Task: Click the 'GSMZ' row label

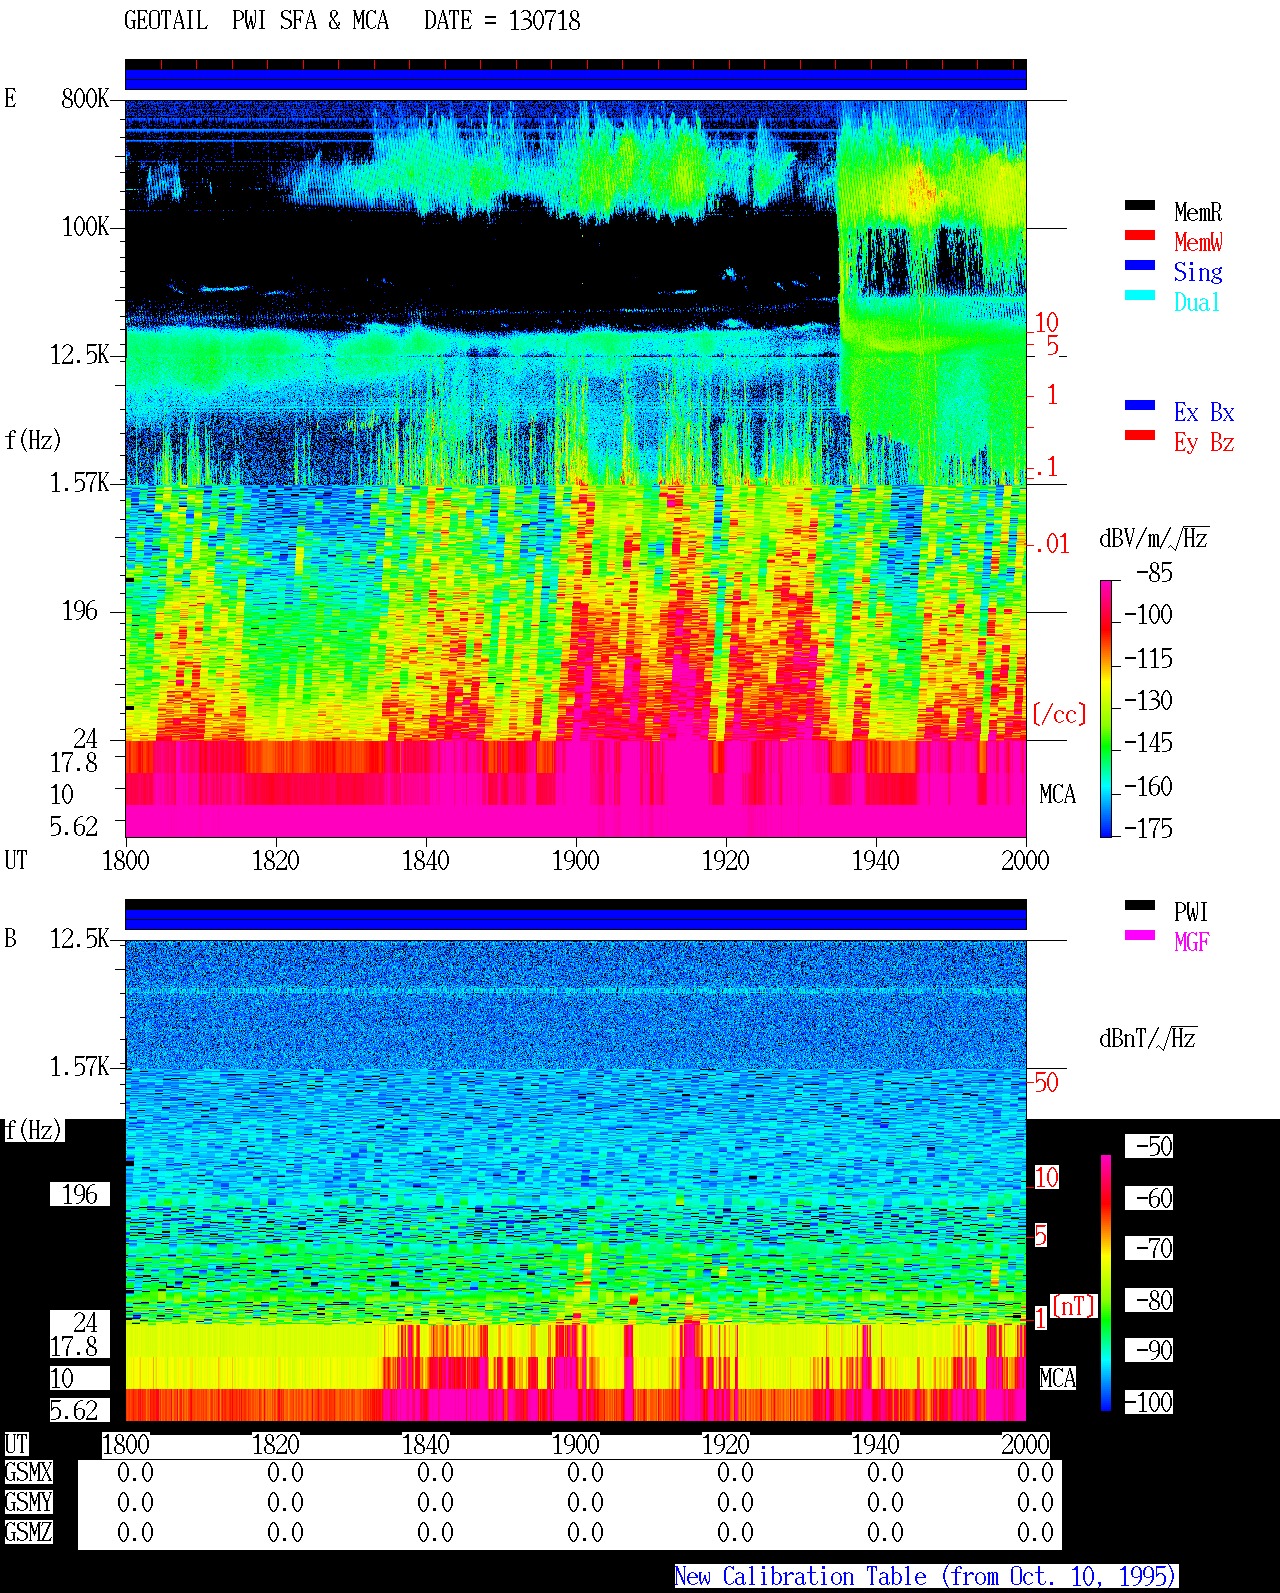Action: [28, 1532]
